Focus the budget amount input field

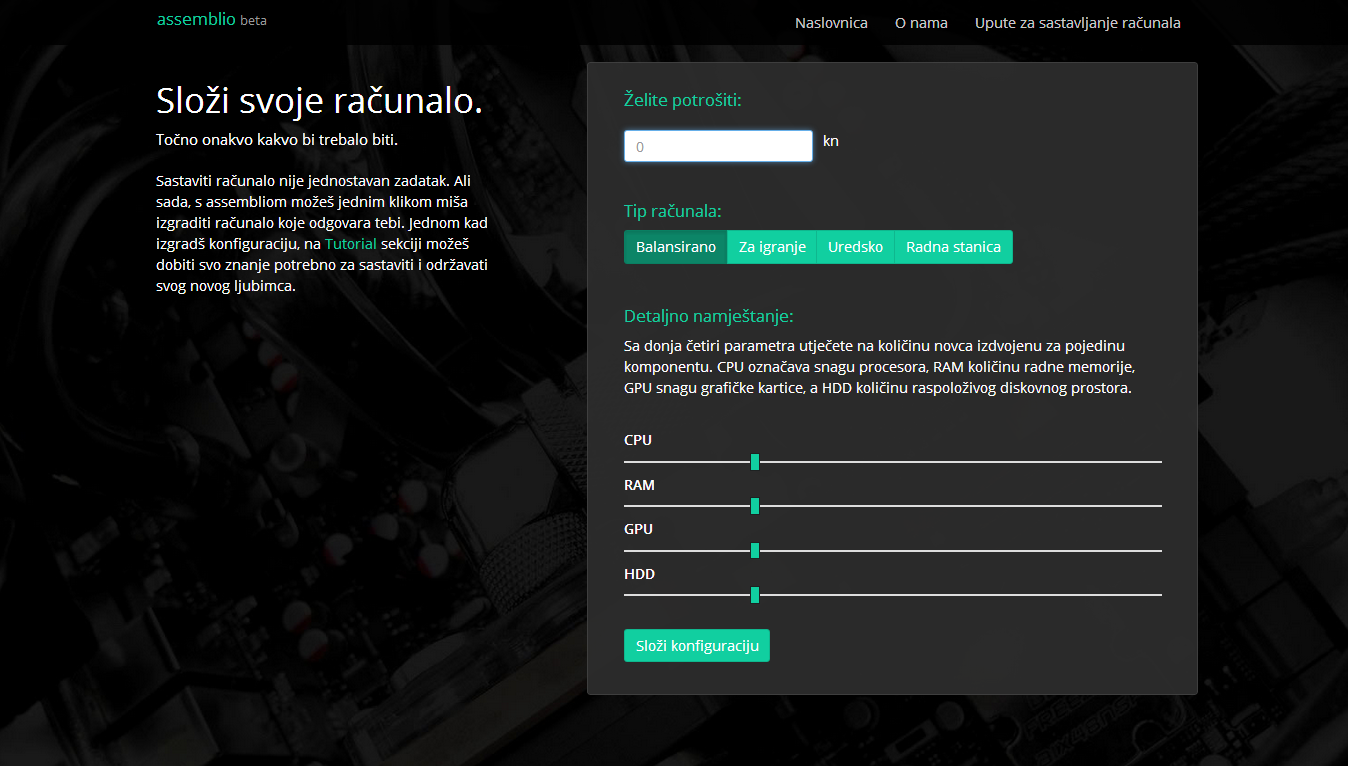[718, 146]
